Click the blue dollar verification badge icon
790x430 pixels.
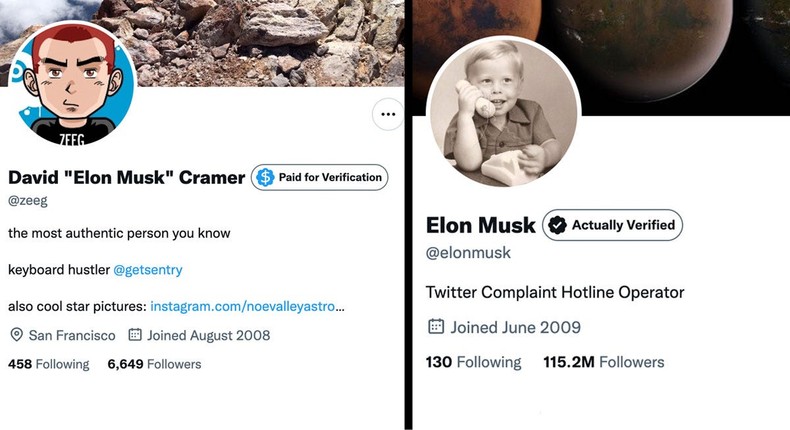[x=265, y=178]
